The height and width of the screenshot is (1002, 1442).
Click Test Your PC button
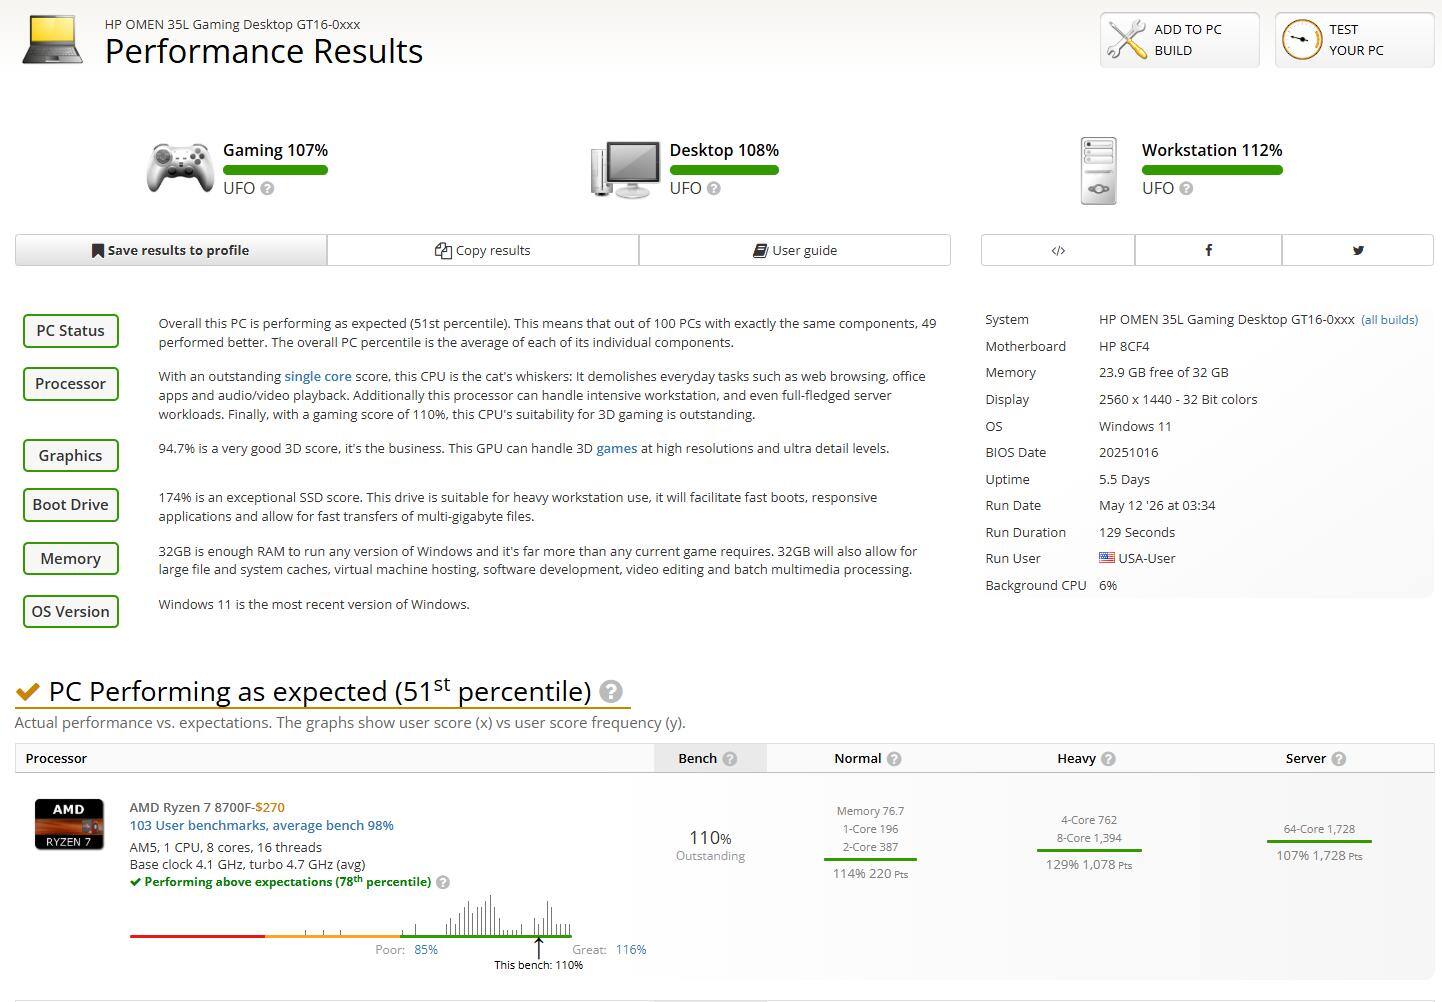coord(1355,40)
